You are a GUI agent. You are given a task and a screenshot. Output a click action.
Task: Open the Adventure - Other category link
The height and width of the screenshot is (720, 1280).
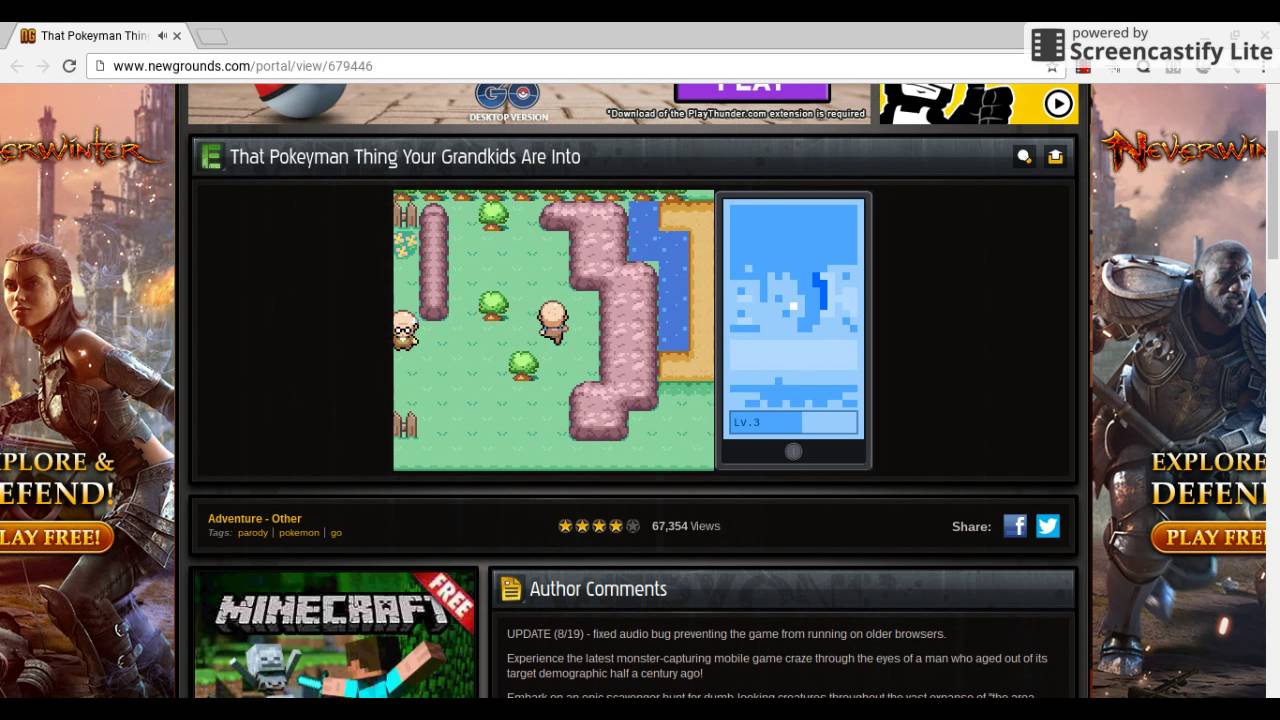tap(254, 519)
